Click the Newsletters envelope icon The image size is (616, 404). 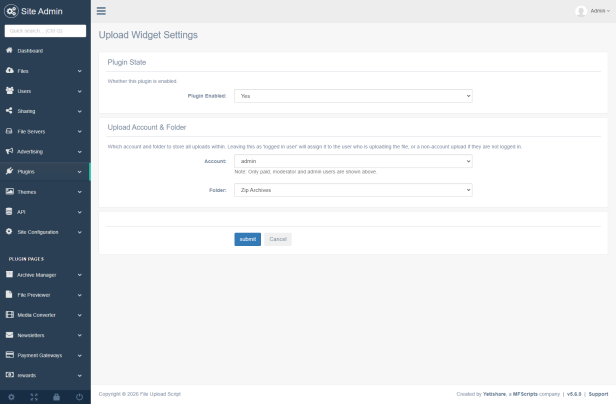click(x=9, y=335)
